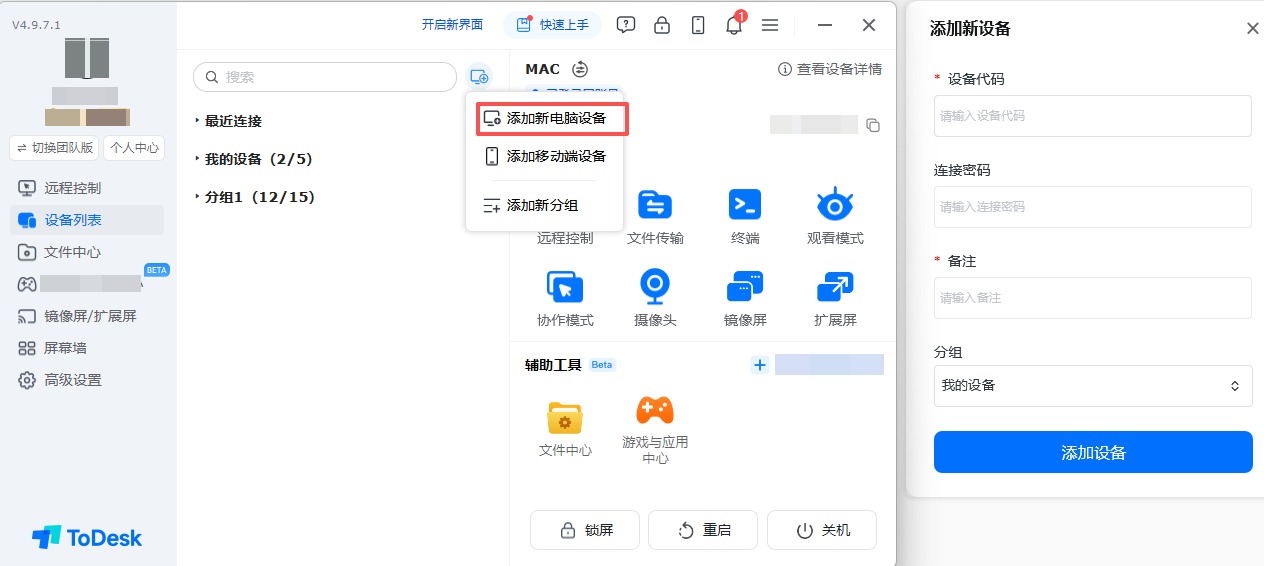1264x566 pixels.
Task: Click the blue Add Device (添加设备) button
Action: [1093, 452]
